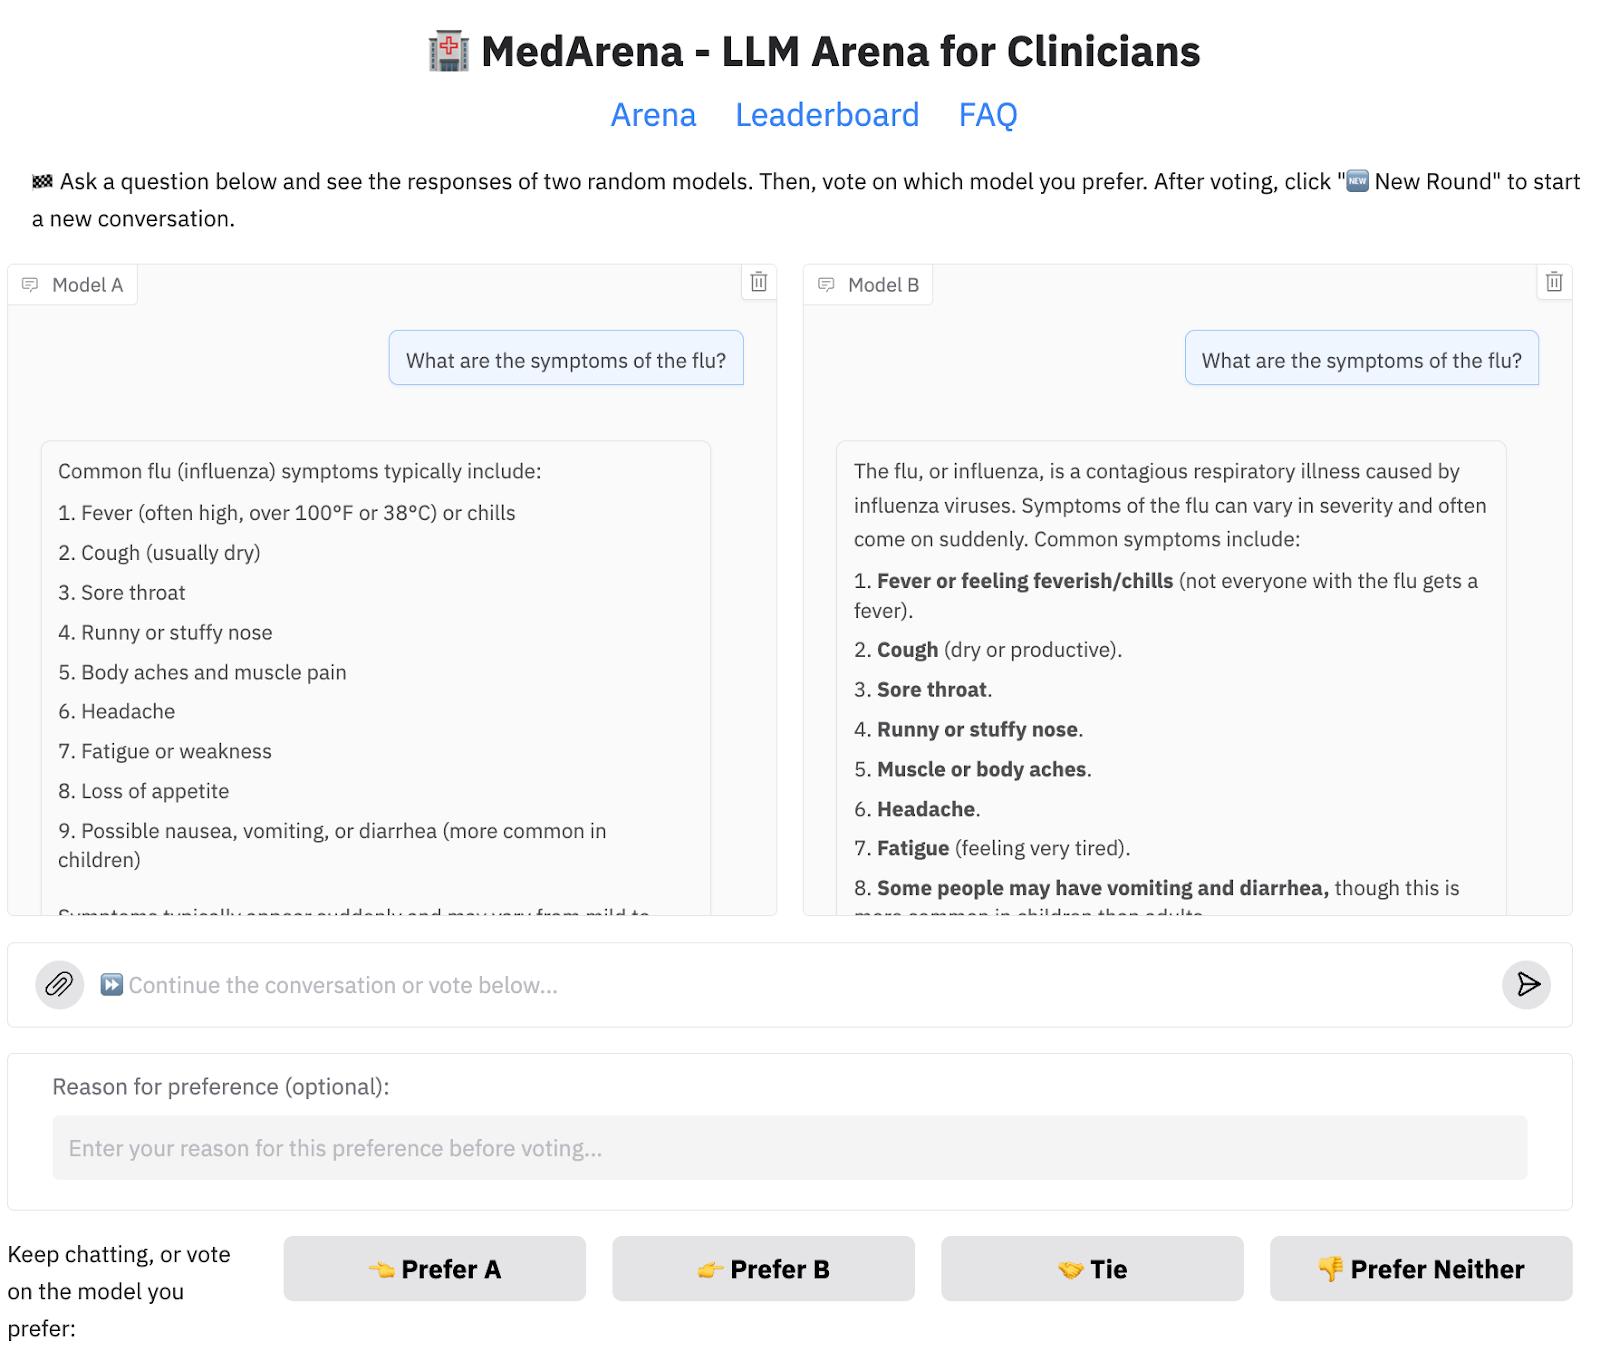Click Model A's flu question bubble
Image resolution: width=1600 pixels, height=1361 pixels.
click(566, 360)
